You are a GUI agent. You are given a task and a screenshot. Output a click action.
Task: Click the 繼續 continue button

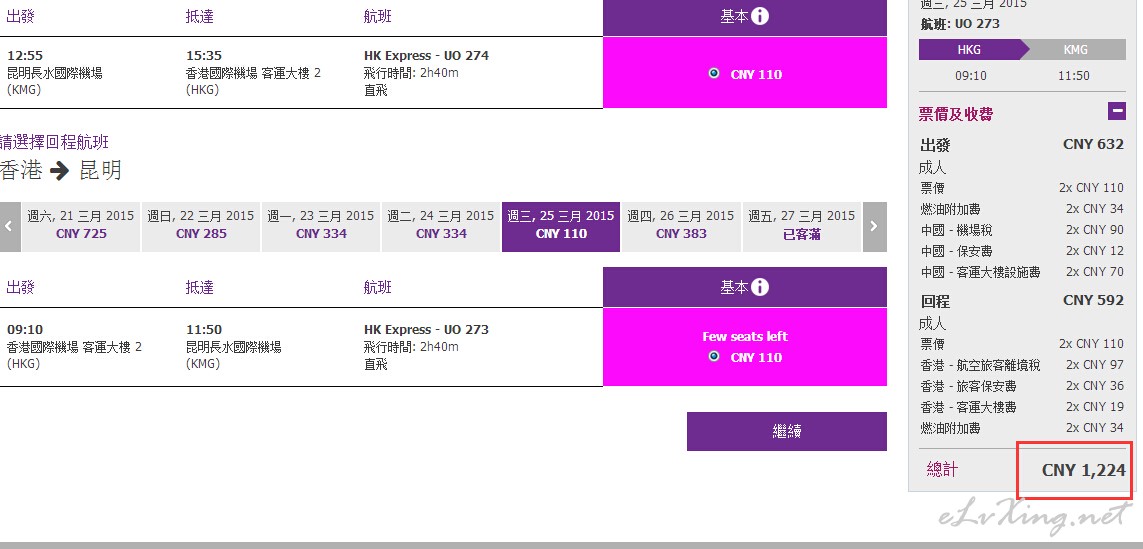coord(787,432)
